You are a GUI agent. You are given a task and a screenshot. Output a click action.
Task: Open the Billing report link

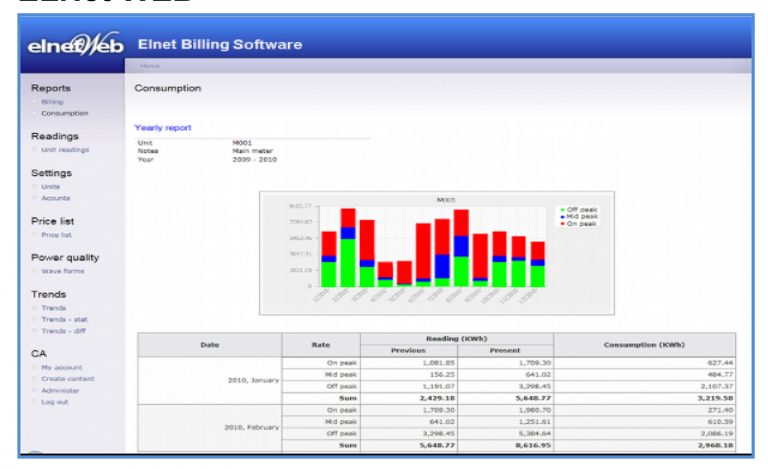point(52,102)
